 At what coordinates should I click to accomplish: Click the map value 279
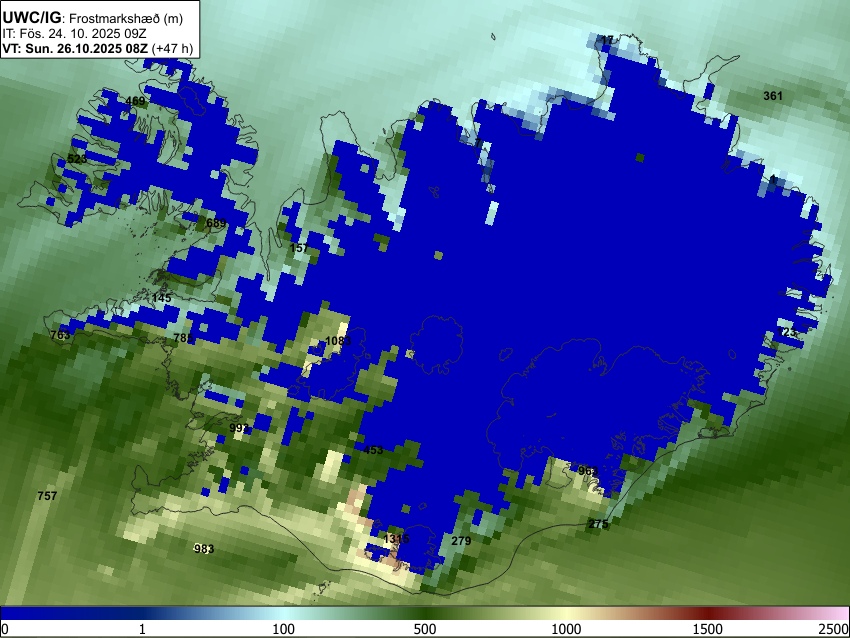point(461,540)
